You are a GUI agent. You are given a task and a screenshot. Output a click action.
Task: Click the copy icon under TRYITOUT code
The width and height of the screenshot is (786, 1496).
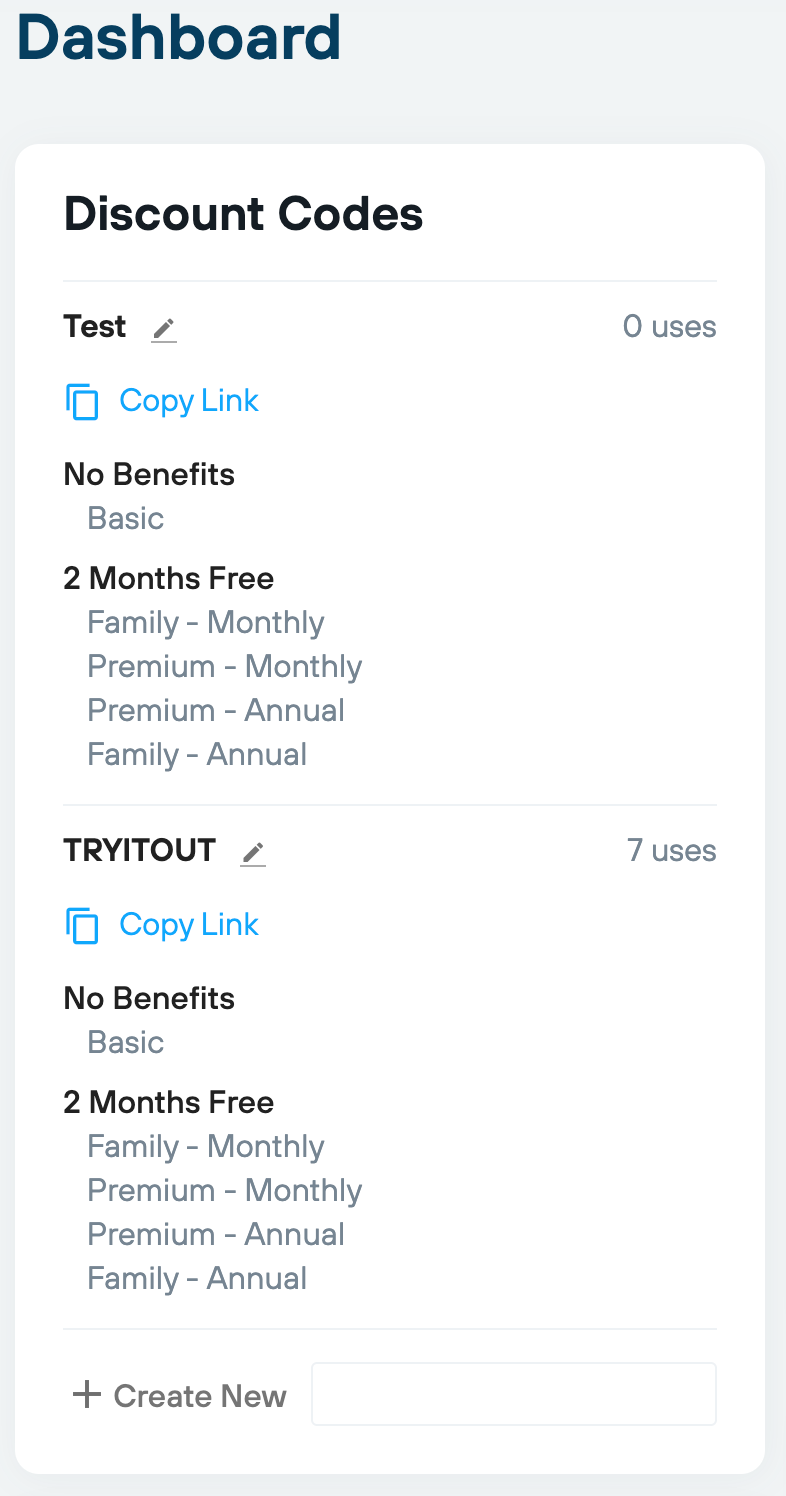tap(83, 925)
